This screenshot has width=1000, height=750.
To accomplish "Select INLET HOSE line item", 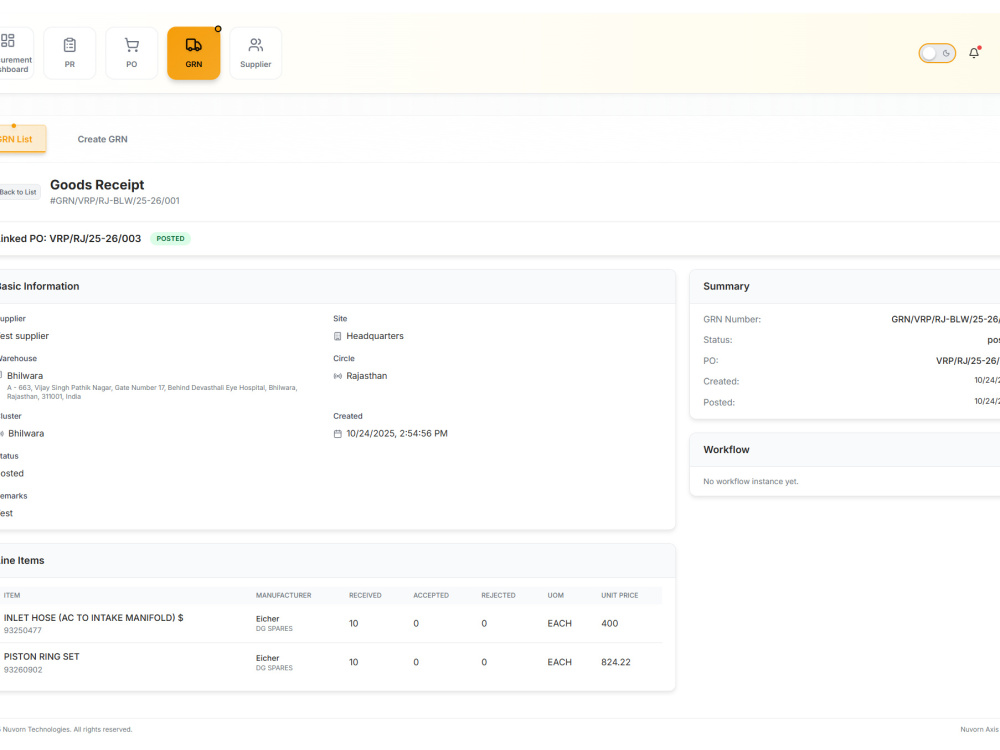I will click(93, 618).
